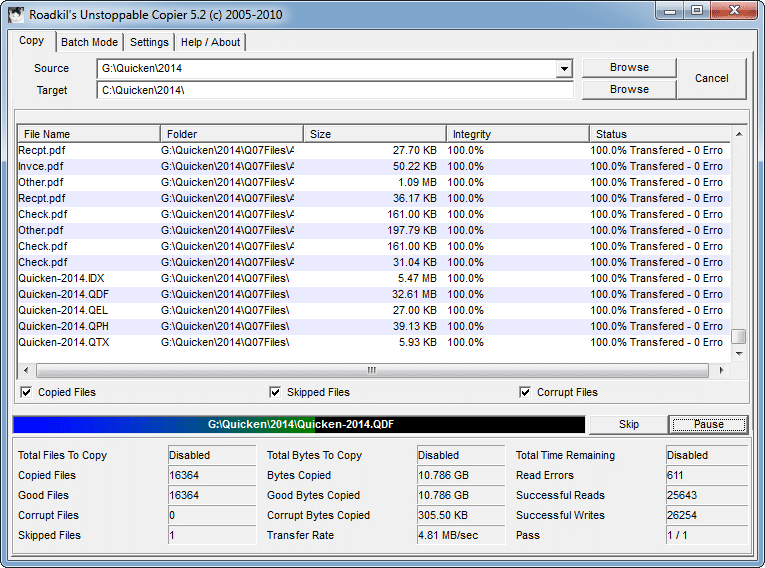This screenshot has width=765, height=568.
Task: Toggle the Corrupt Files checkbox
Action: point(525,392)
